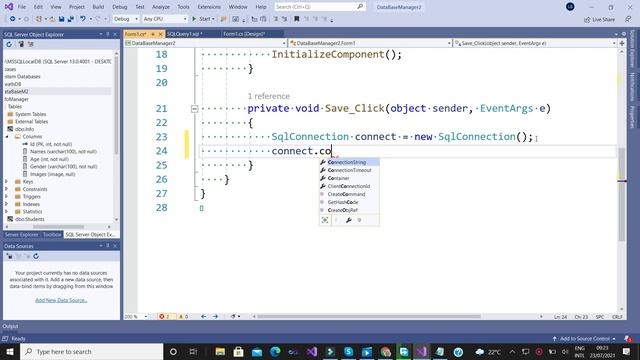Click Add SQL Server icon in explorer toolbar
The width and height of the screenshot is (640, 360).
click(21, 44)
